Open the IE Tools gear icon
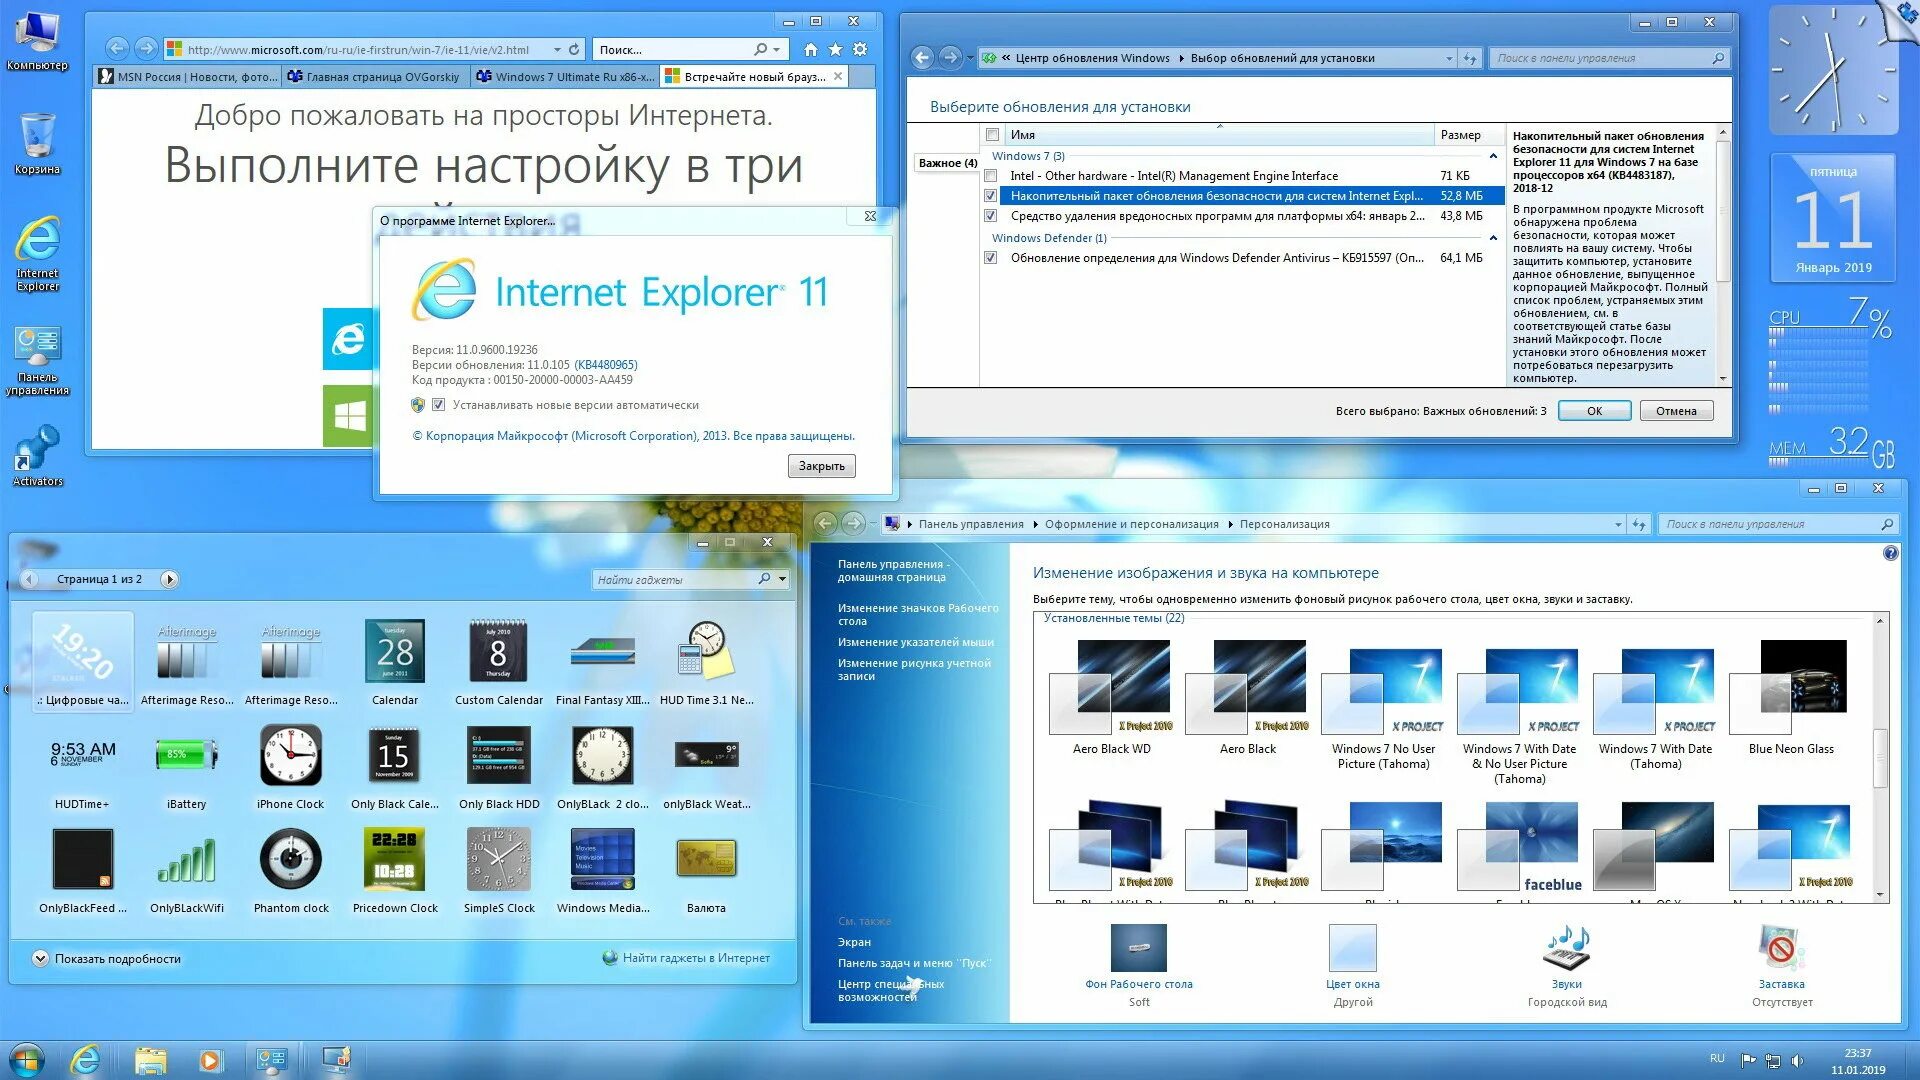 (860, 49)
